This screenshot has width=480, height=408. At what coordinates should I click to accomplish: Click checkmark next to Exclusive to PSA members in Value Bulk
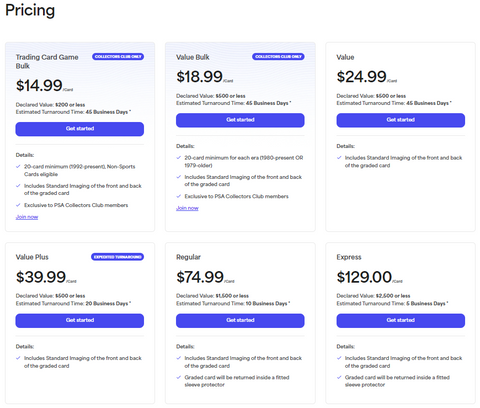(x=179, y=196)
